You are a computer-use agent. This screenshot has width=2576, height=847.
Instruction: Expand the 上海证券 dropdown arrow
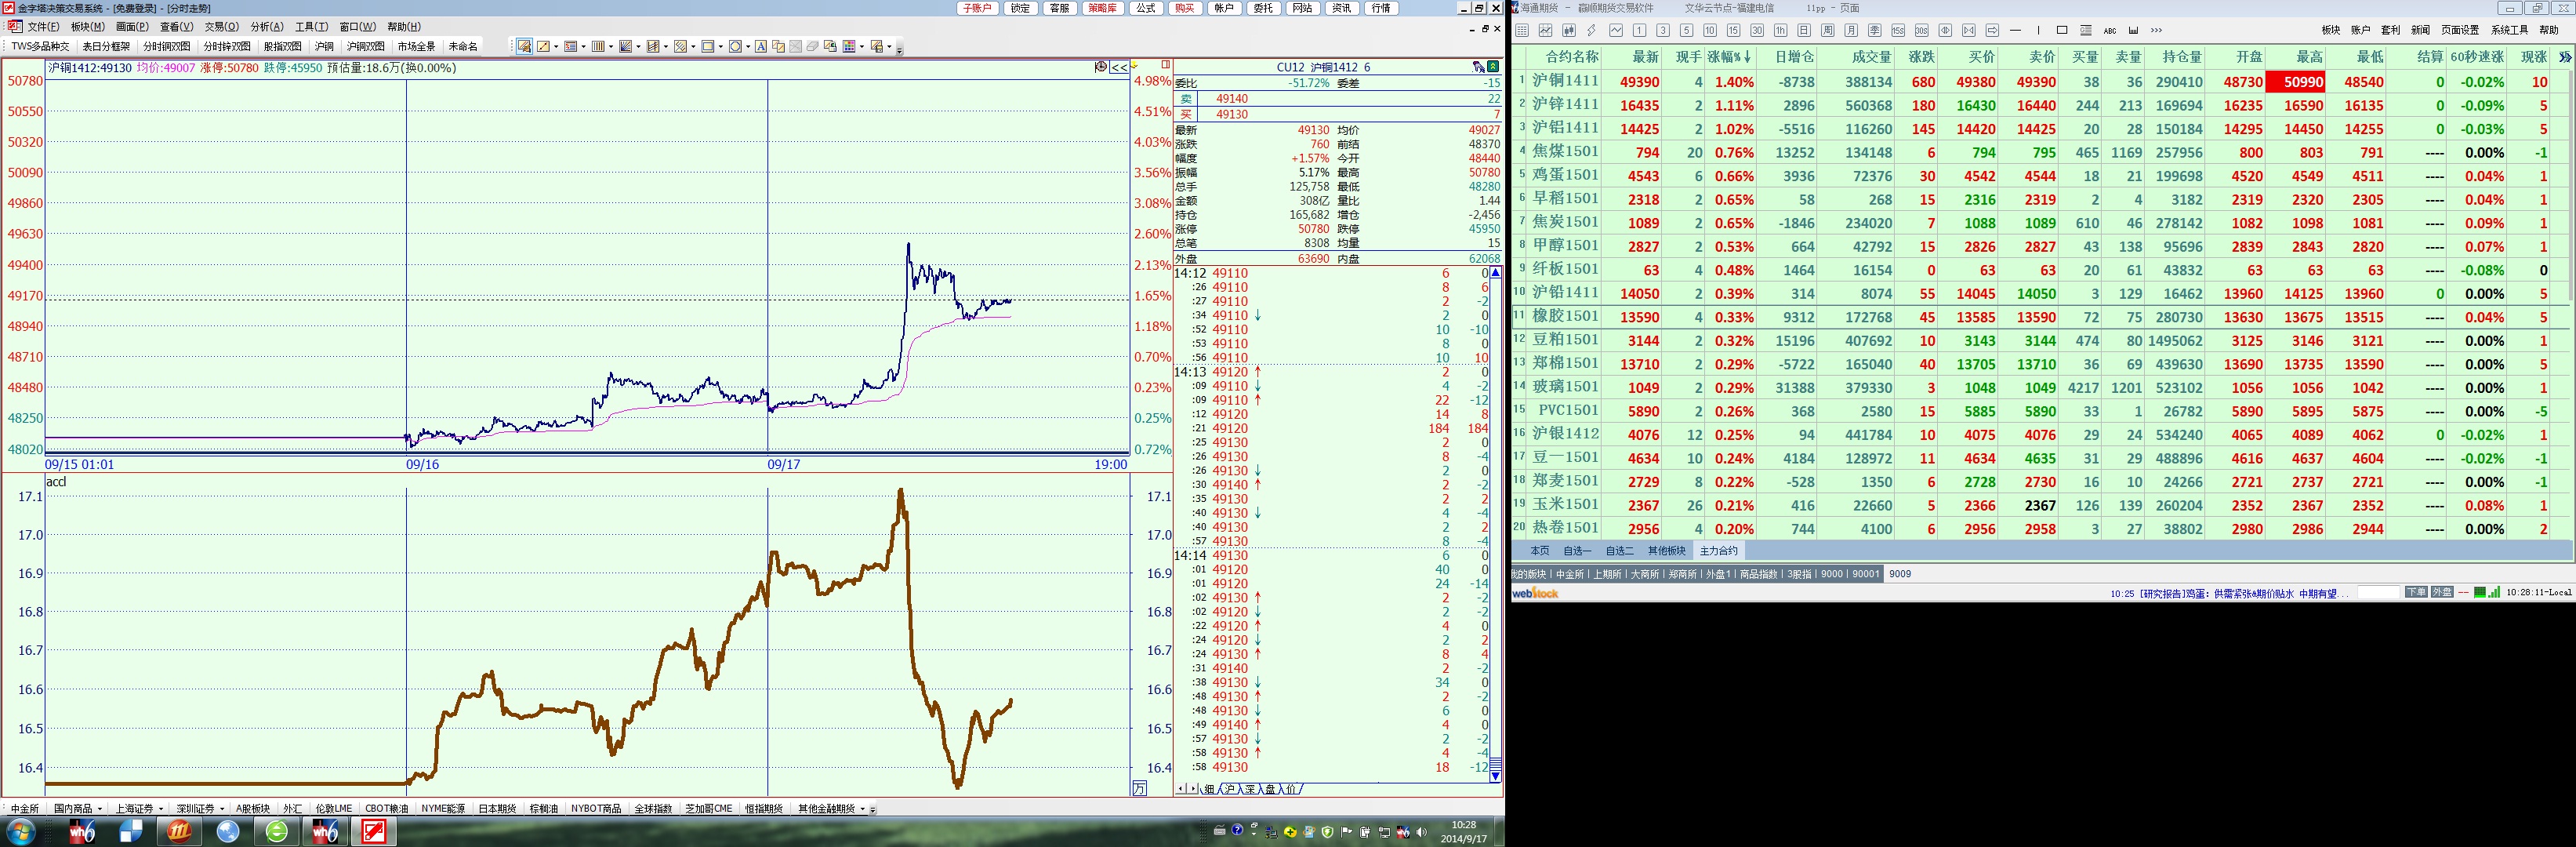tap(161, 809)
